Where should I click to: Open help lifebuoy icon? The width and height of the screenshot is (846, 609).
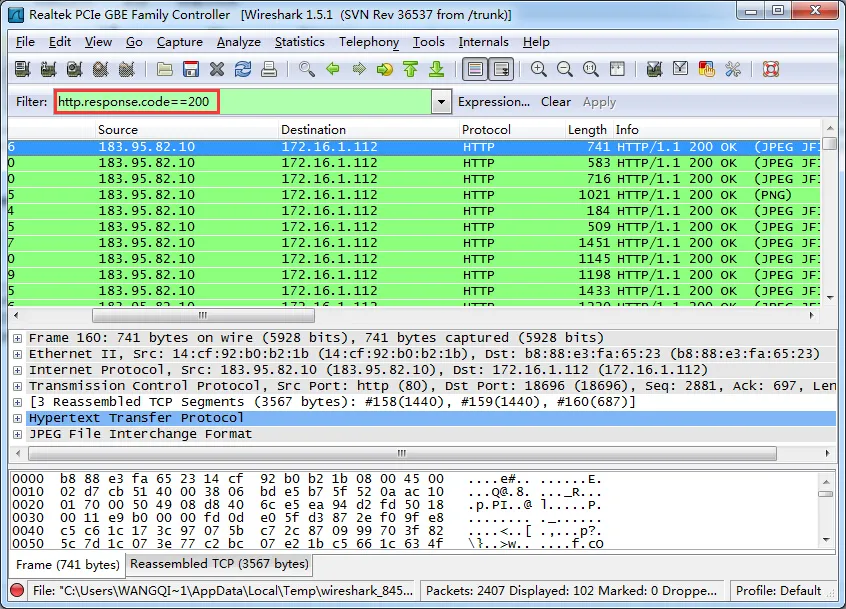[x=771, y=69]
